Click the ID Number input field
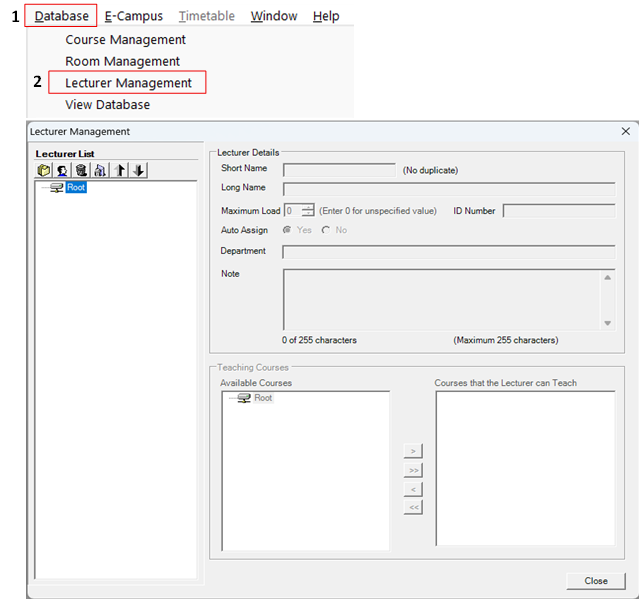This screenshot has height=601, width=640. click(559, 211)
